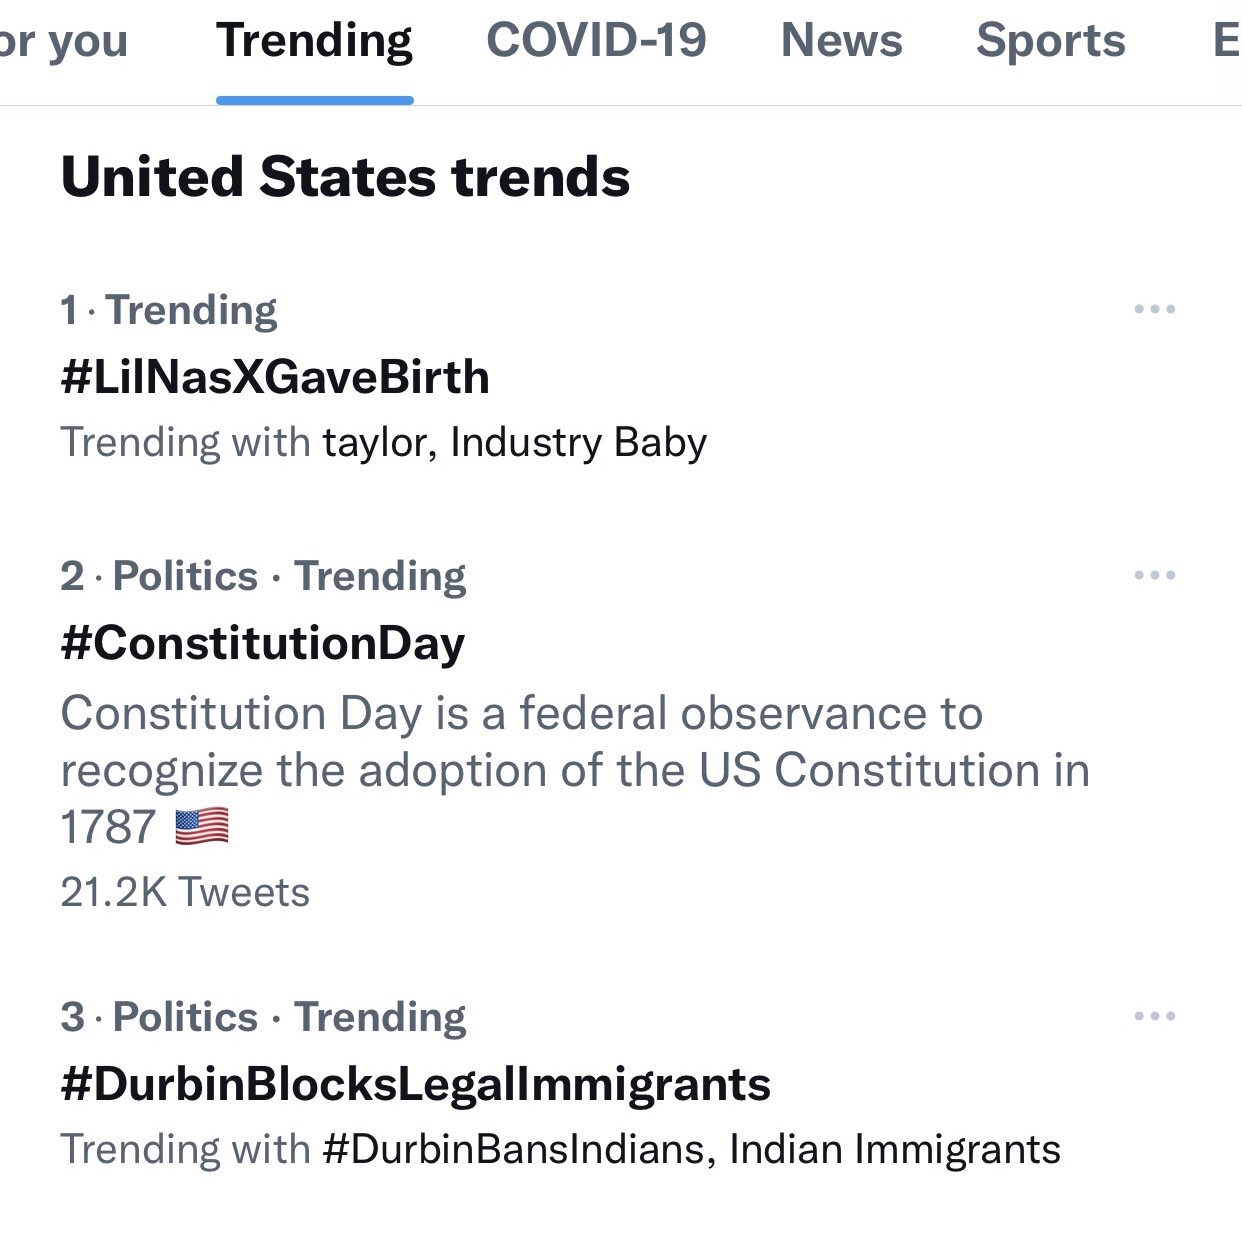Click the related term Industry Baby
This screenshot has height=1239, width=1242.
point(578,442)
